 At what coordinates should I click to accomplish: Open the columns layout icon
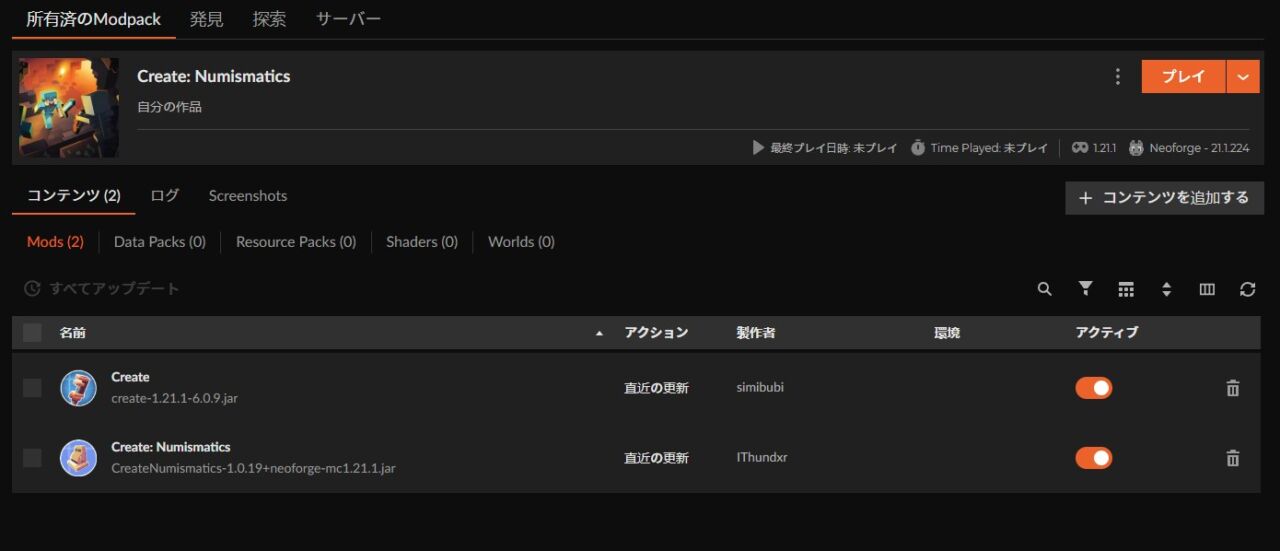(x=1207, y=289)
